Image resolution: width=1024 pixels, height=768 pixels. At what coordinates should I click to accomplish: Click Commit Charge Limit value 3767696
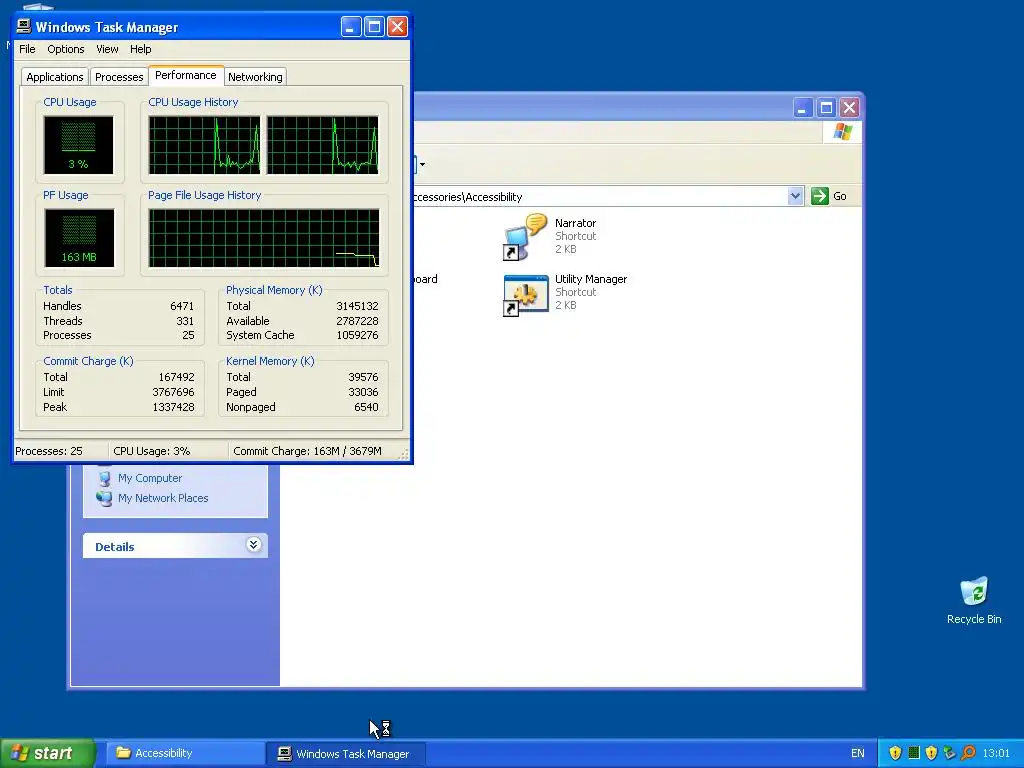tap(173, 392)
